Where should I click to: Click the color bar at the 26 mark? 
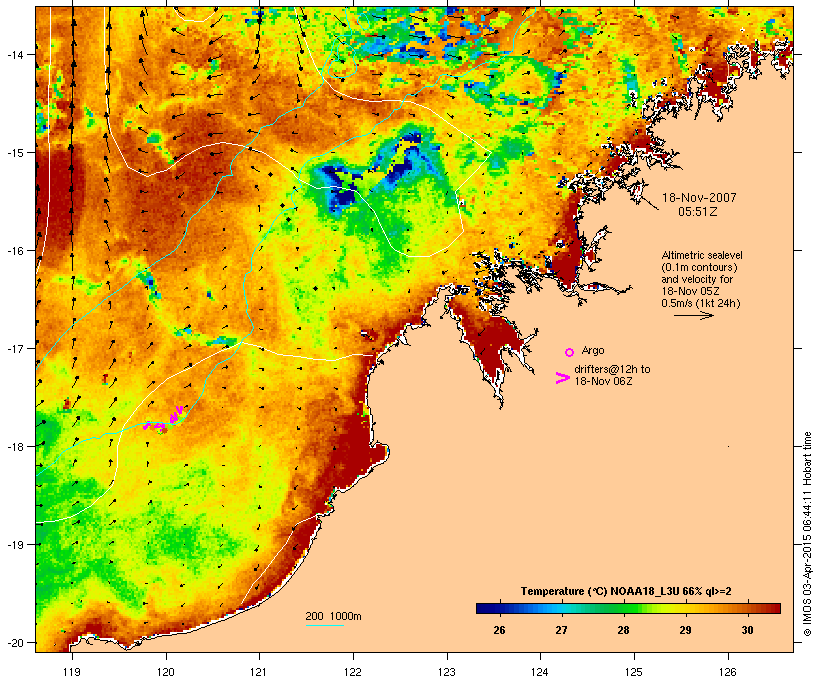click(x=499, y=608)
